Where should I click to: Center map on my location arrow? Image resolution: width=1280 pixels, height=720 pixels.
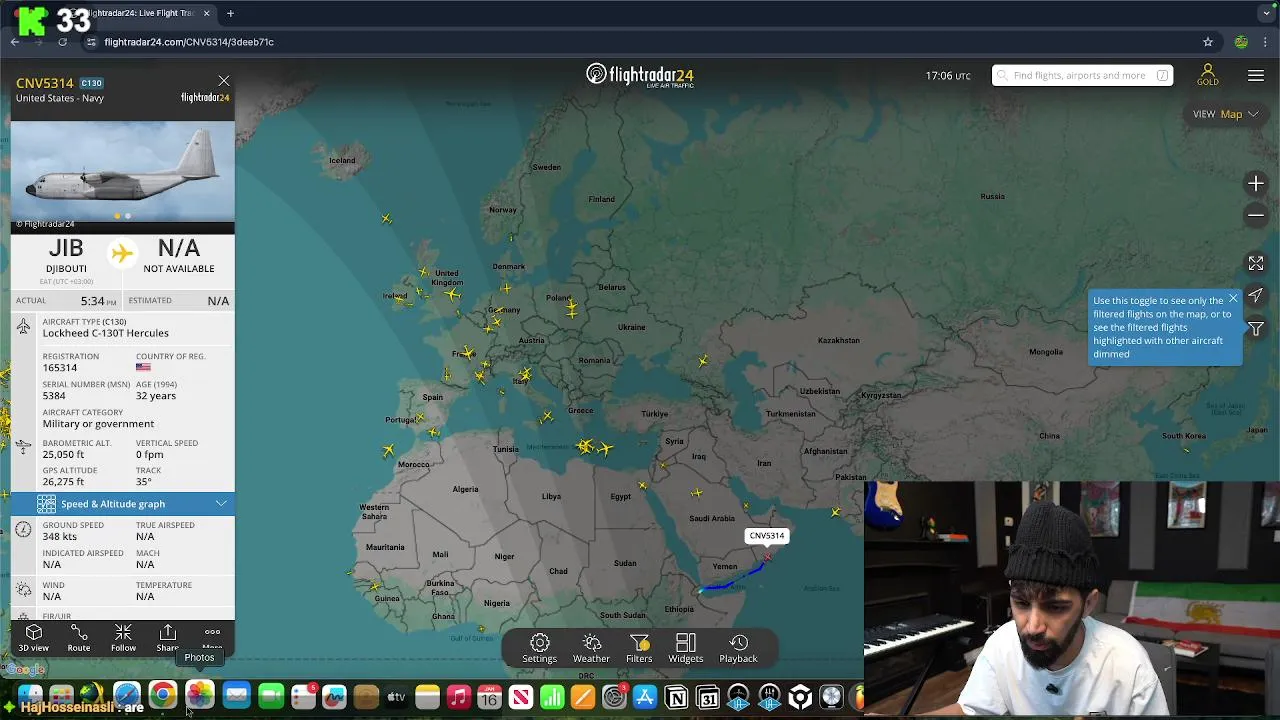1256,296
